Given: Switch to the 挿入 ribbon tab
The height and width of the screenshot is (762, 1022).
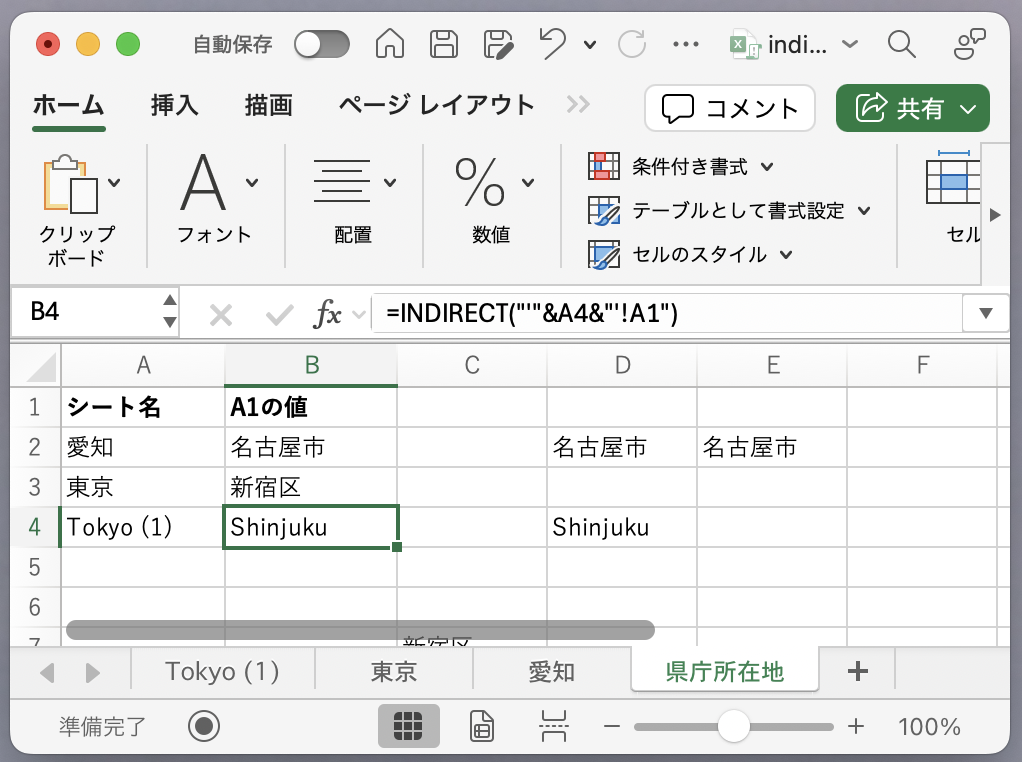Looking at the screenshot, I should [175, 106].
